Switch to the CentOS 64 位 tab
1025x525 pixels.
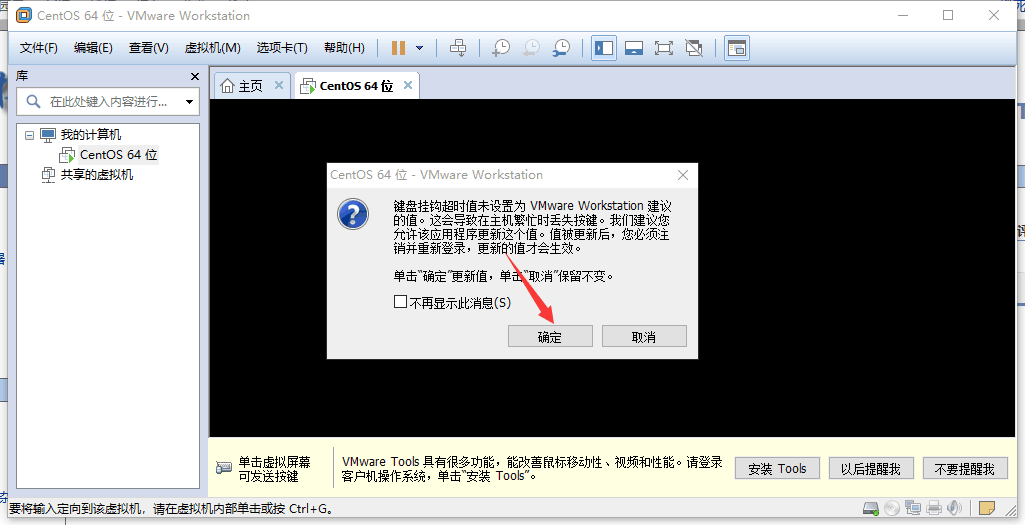click(x=356, y=86)
